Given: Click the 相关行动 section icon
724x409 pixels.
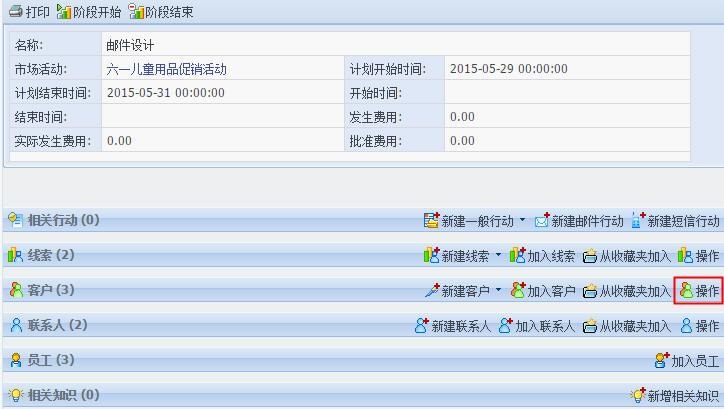Looking at the screenshot, I should point(16,220).
